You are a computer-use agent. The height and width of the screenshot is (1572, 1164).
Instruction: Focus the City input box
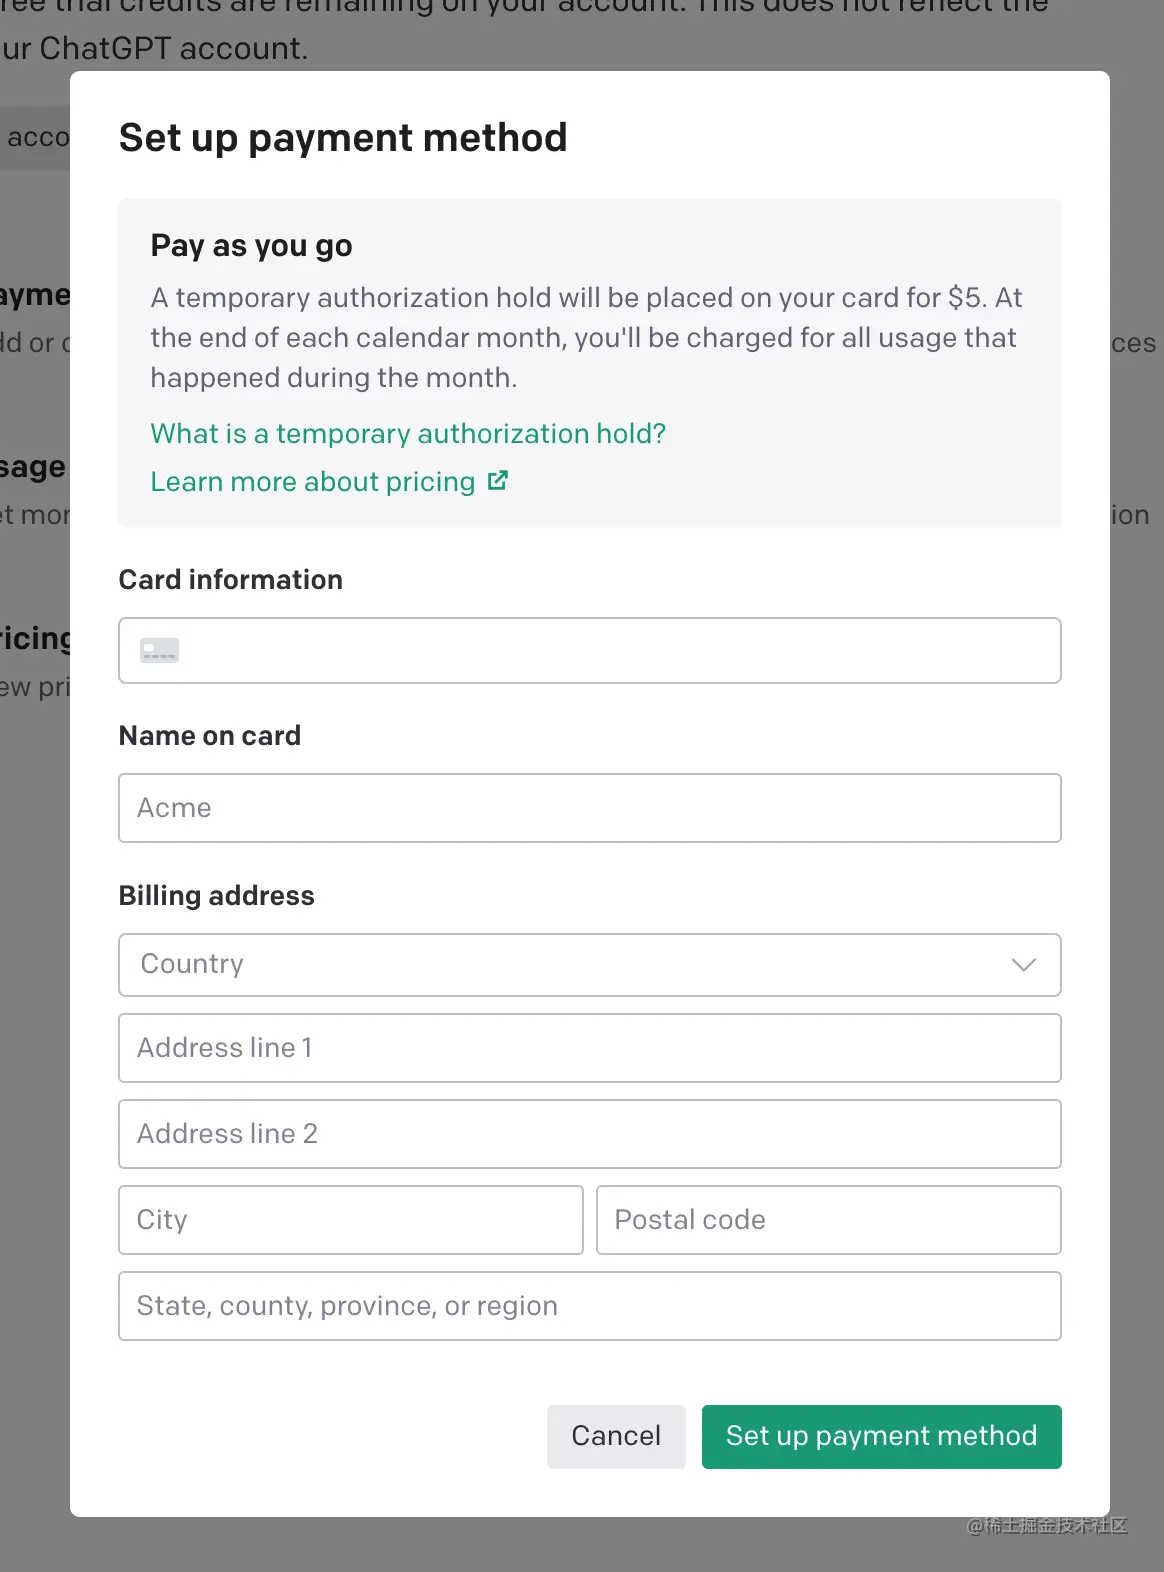(350, 1220)
